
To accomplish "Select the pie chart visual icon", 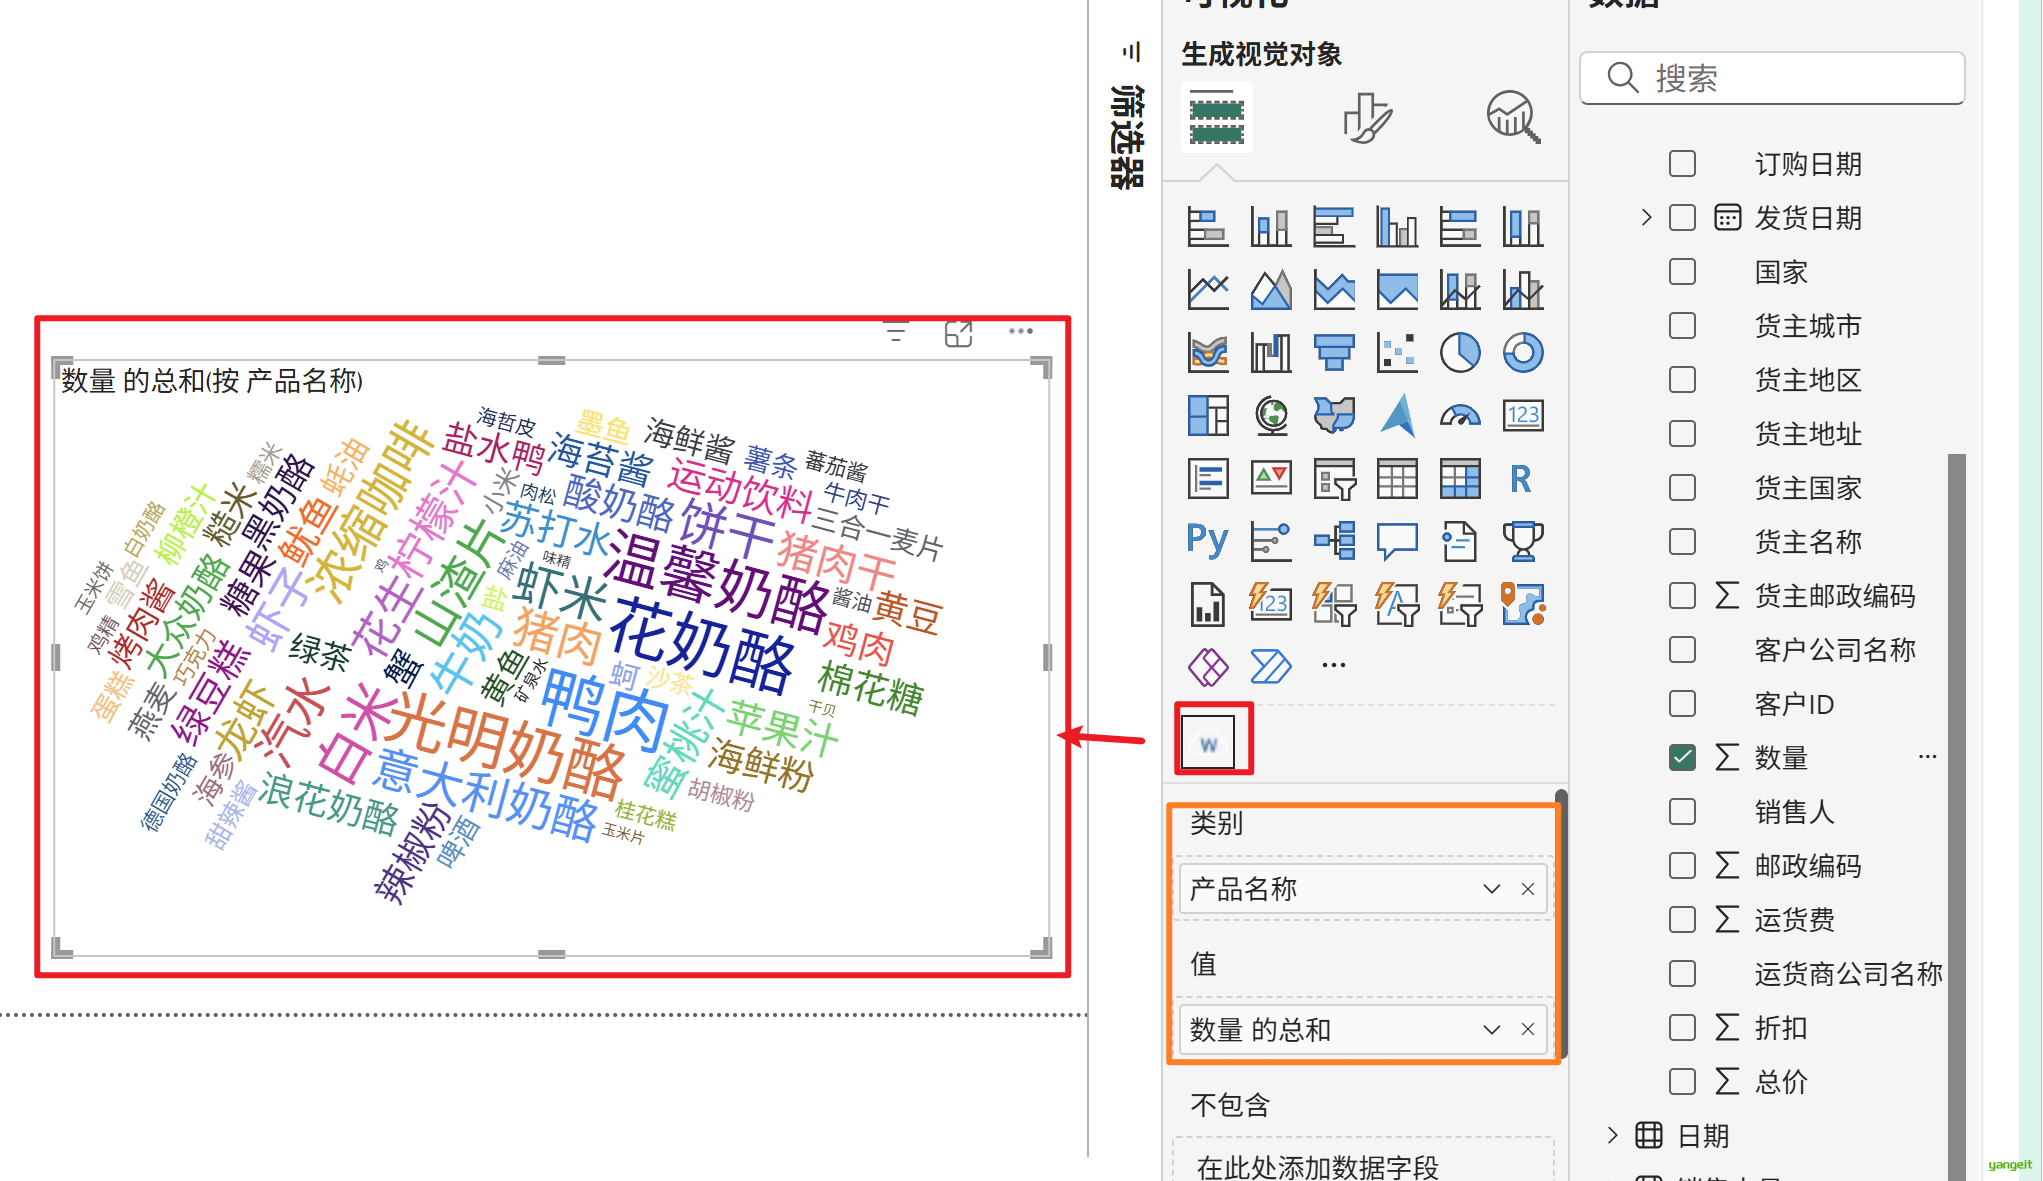I will coord(1459,353).
